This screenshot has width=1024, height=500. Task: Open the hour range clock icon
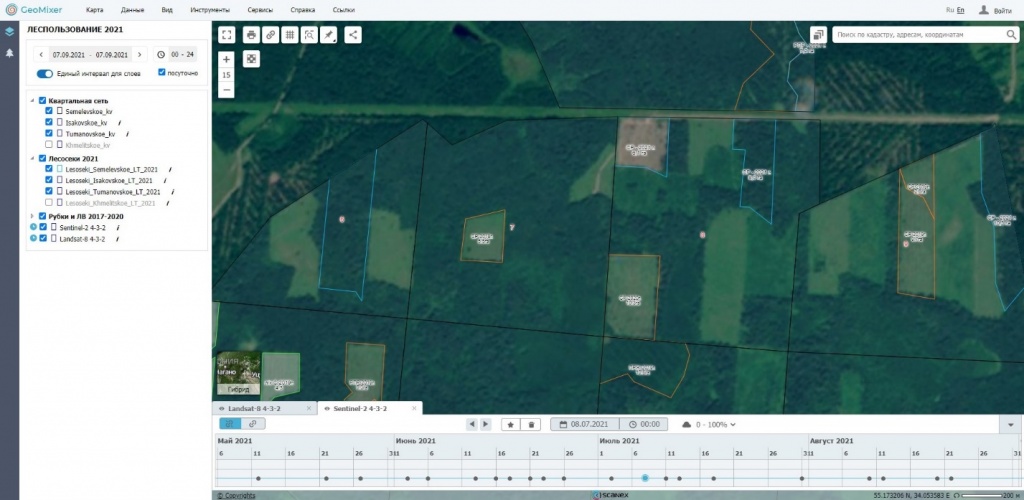click(161, 55)
